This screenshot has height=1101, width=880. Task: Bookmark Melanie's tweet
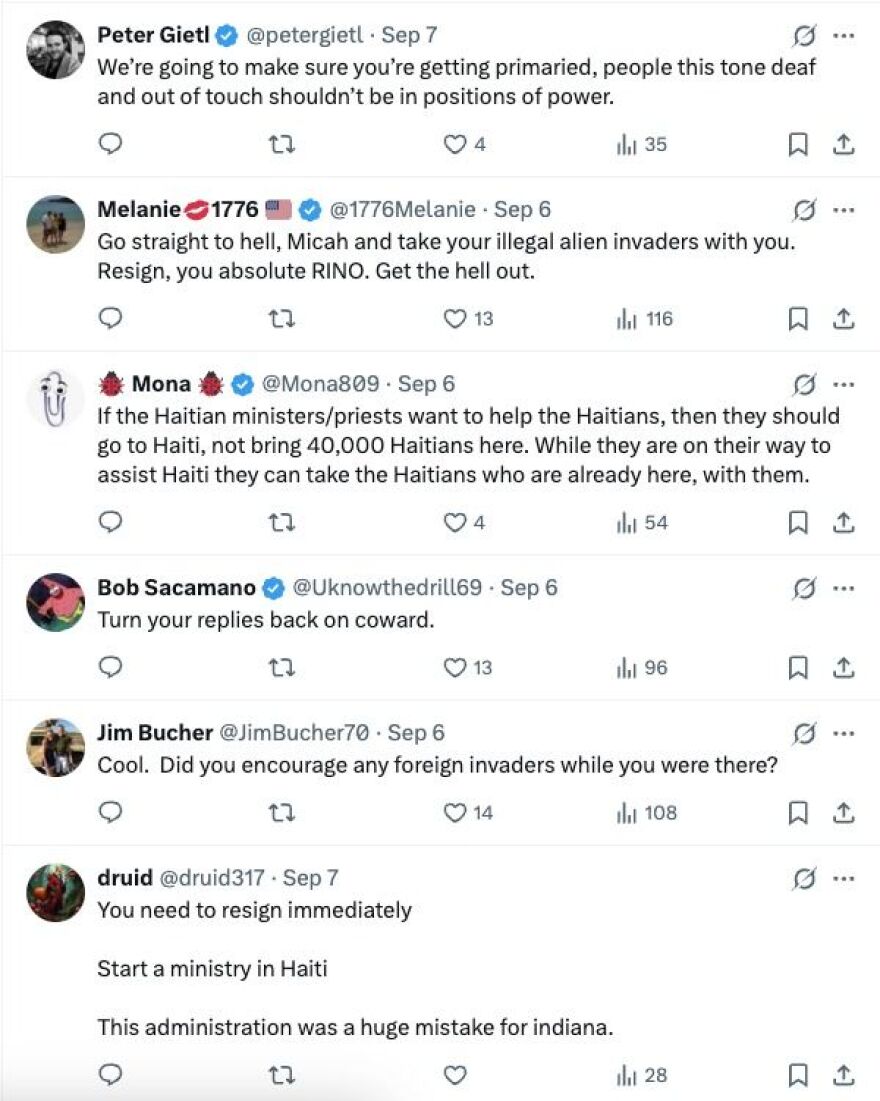point(797,319)
